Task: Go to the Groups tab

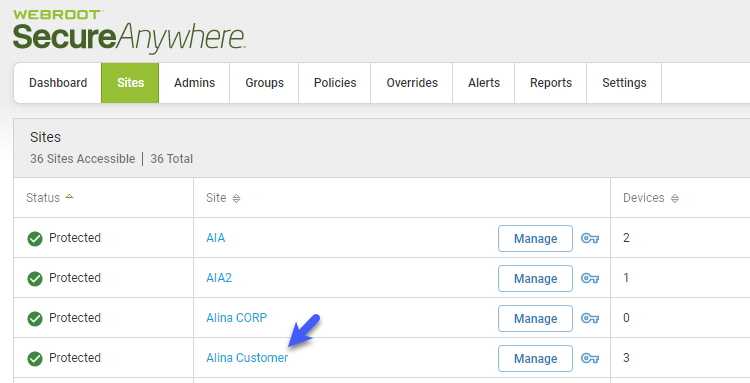Action: (264, 83)
